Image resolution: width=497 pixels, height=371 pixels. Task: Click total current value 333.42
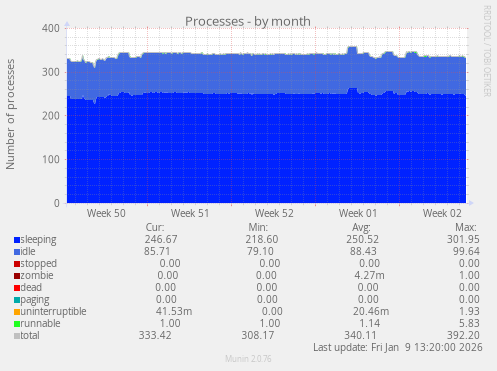(x=155, y=335)
